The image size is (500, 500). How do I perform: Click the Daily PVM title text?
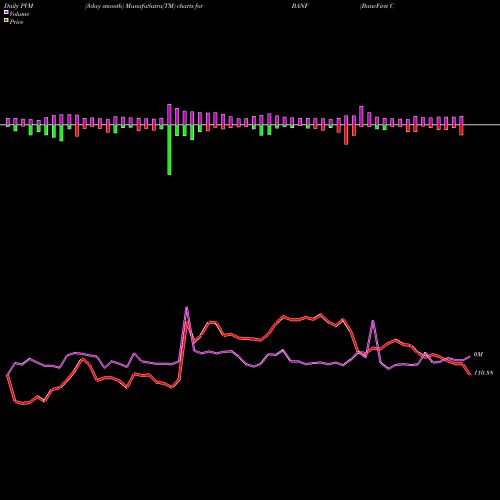click(19, 6)
